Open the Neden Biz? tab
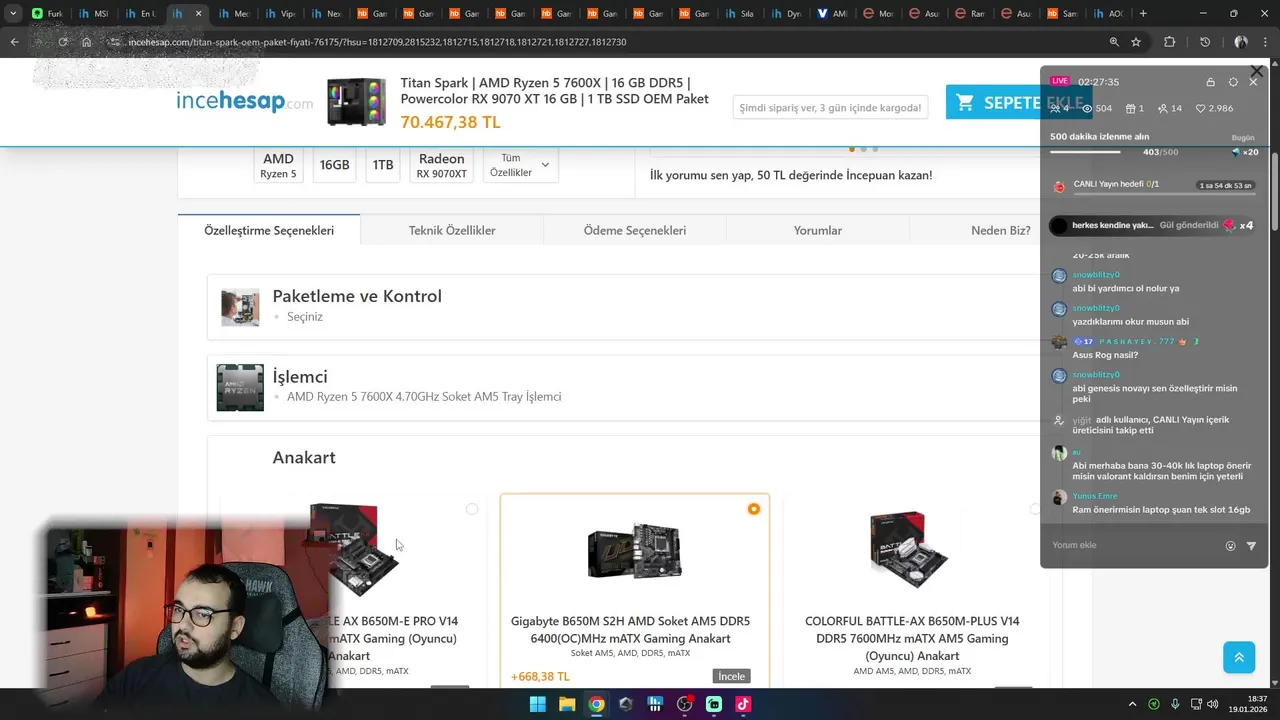Screen dimensions: 1280x720 coord(1000,230)
